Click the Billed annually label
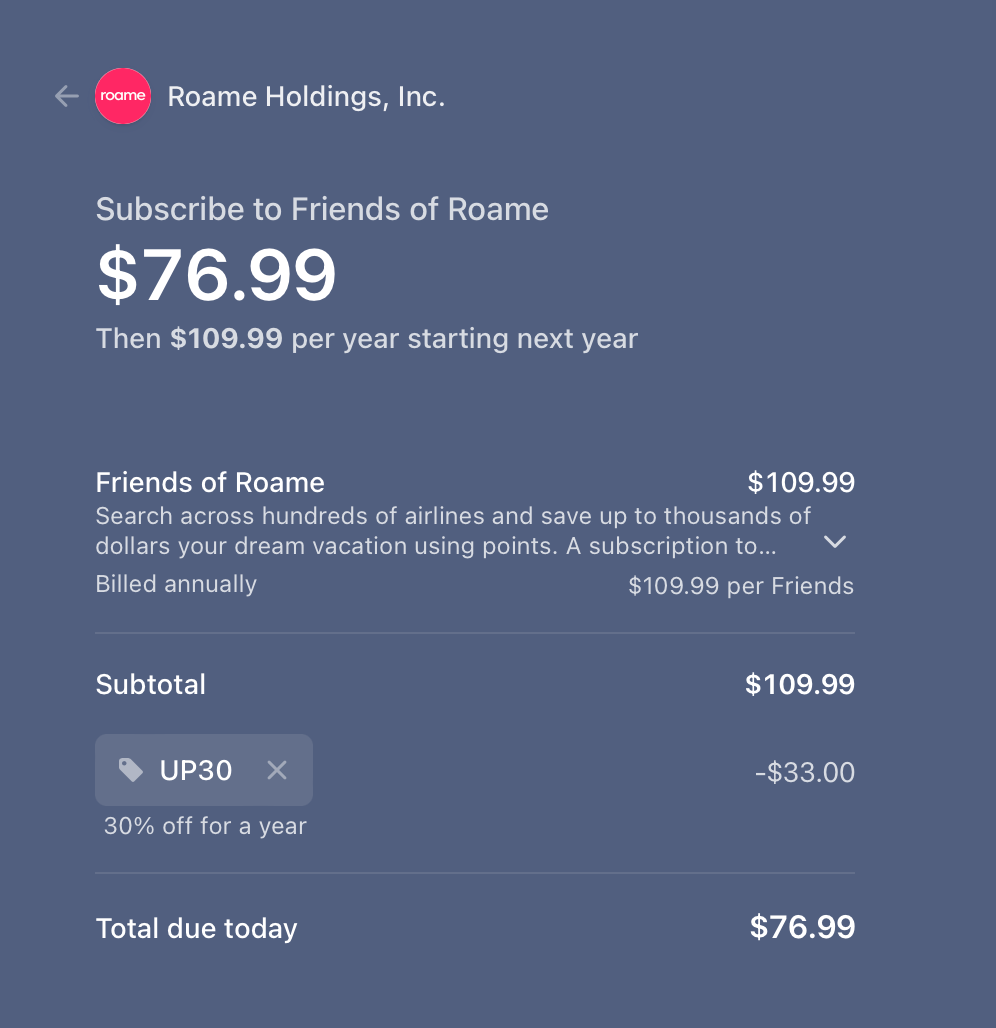Image resolution: width=996 pixels, height=1028 pixels. point(176,584)
